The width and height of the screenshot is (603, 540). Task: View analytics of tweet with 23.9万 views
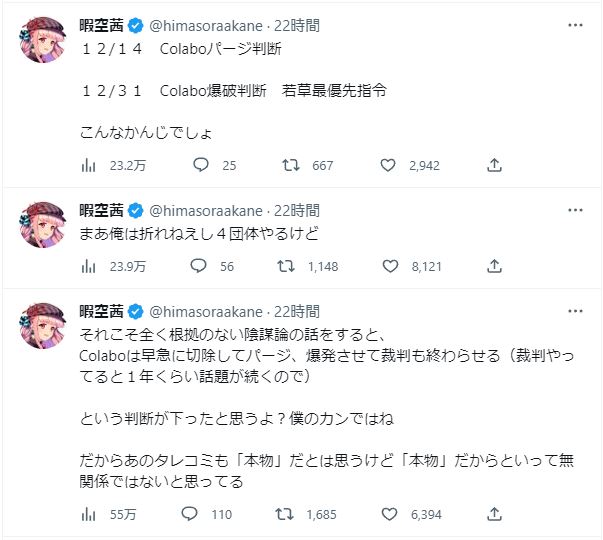tap(88, 266)
